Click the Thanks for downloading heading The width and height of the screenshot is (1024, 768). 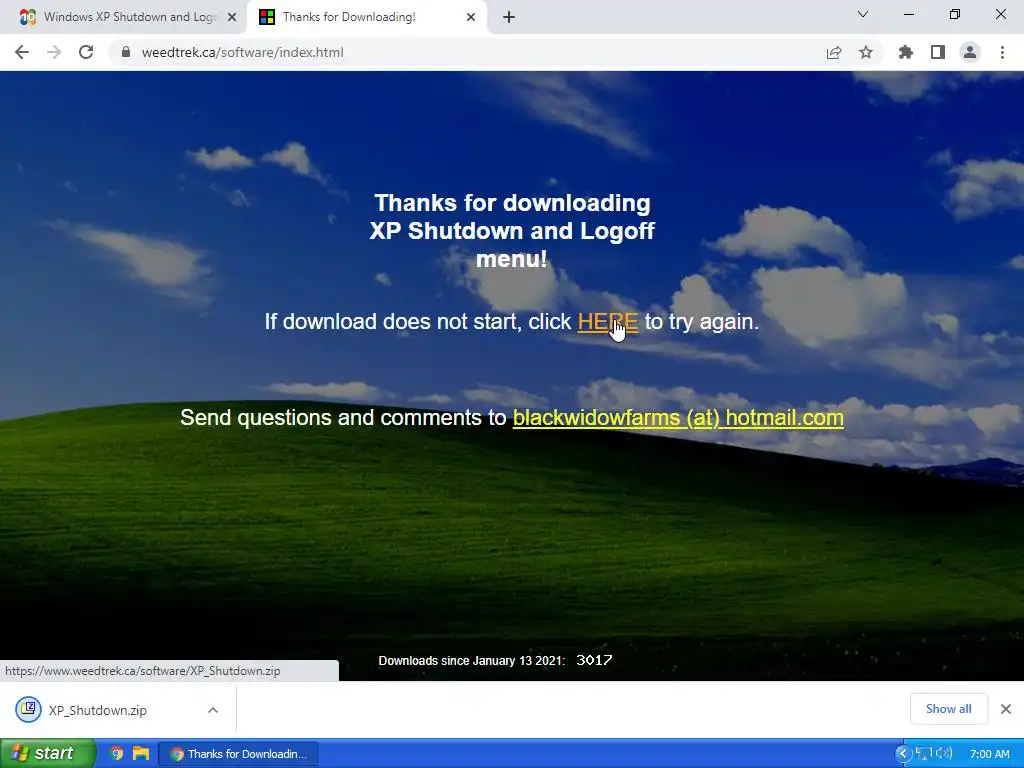click(512, 231)
